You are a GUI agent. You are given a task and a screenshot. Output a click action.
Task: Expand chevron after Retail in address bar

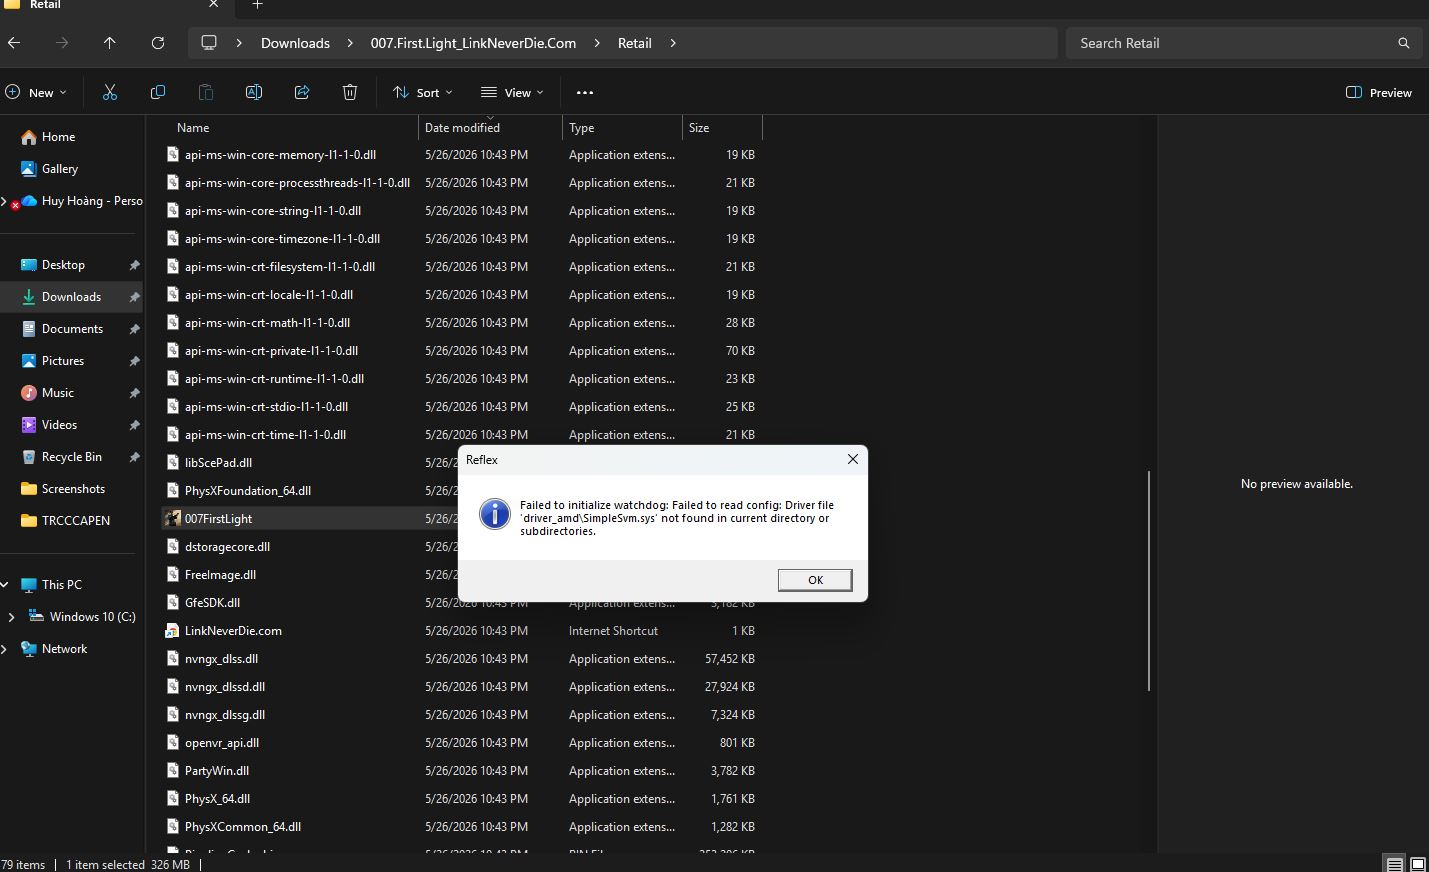673,43
